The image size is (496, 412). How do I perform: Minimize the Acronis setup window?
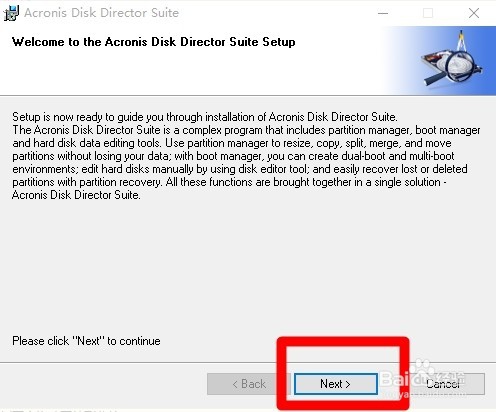tap(383, 13)
